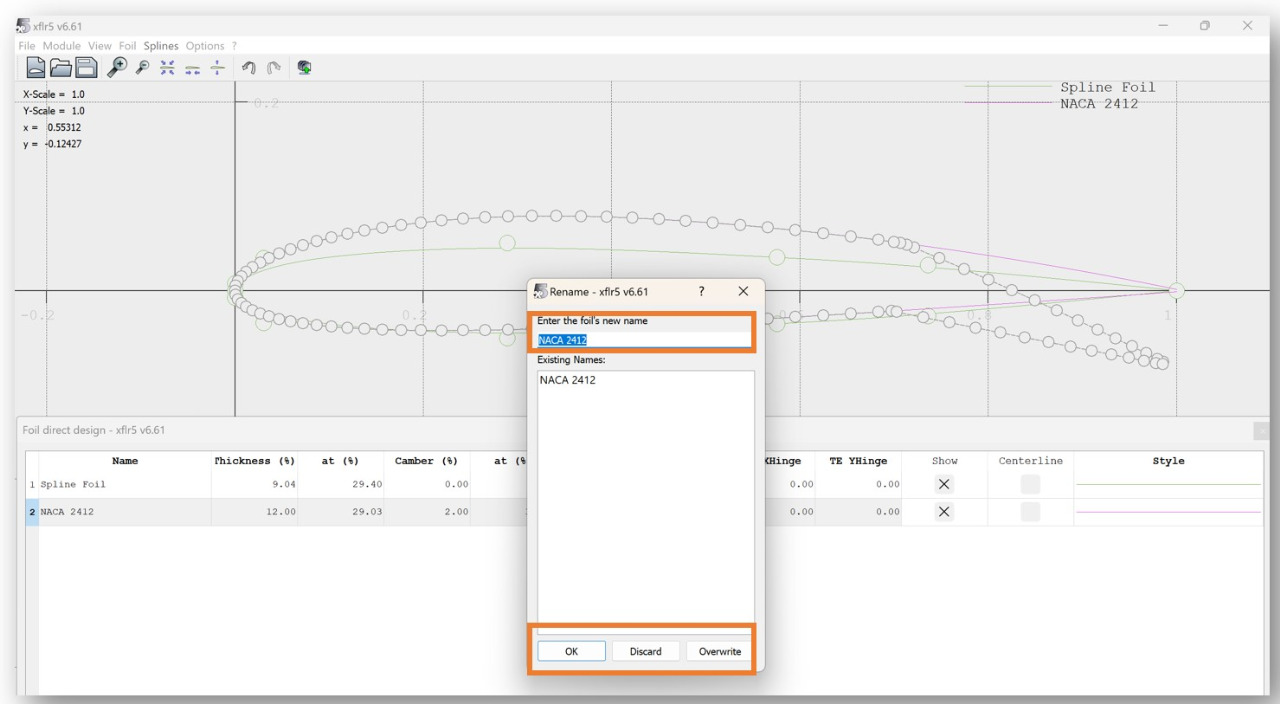This screenshot has width=1280, height=704.
Task: Click the Open folder toolbar icon
Action: point(61,68)
